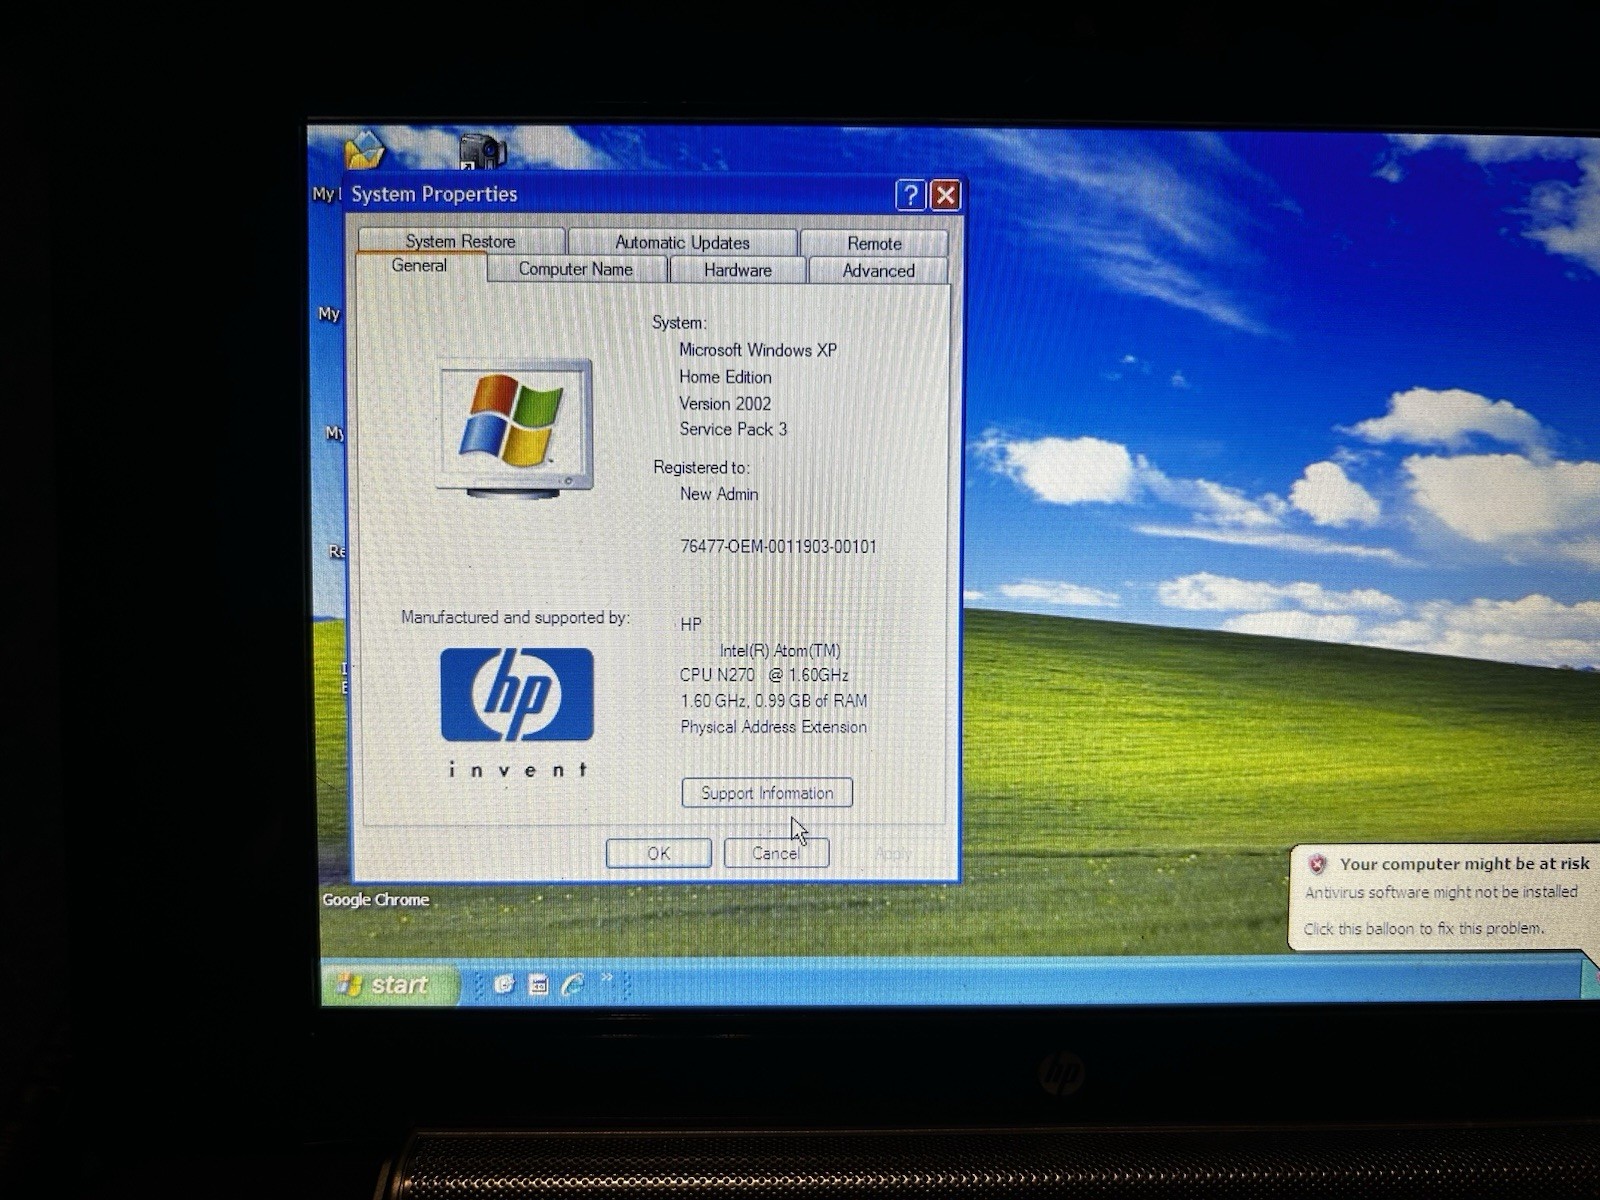Click the product ID 76477-OEM-0011903-00101
Image resolution: width=1600 pixels, height=1200 pixels.
pyautogui.click(x=778, y=547)
